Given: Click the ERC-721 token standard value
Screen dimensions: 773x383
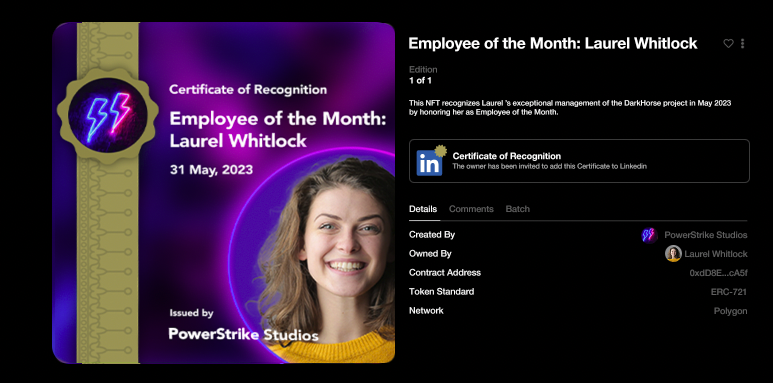Looking at the screenshot, I should [x=729, y=292].
